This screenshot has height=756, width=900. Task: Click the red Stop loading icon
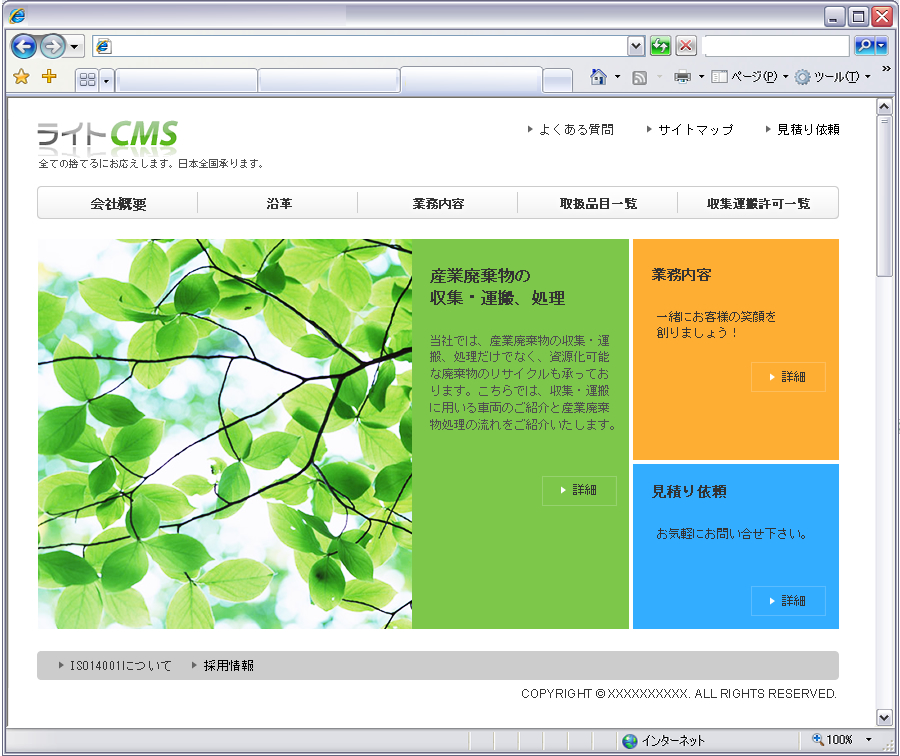686,46
